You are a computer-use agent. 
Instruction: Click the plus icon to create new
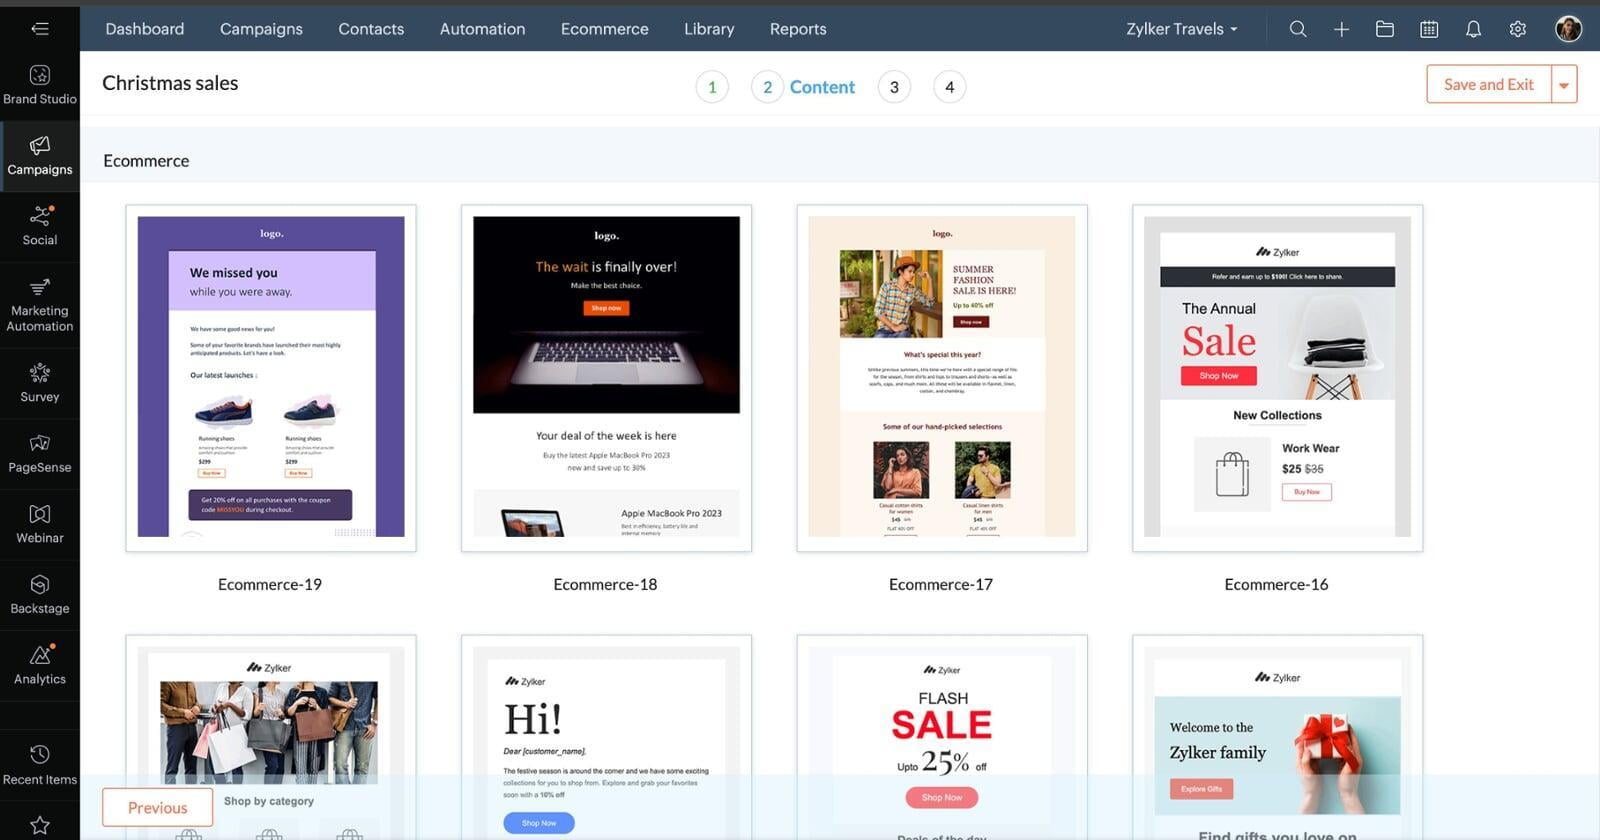point(1341,29)
